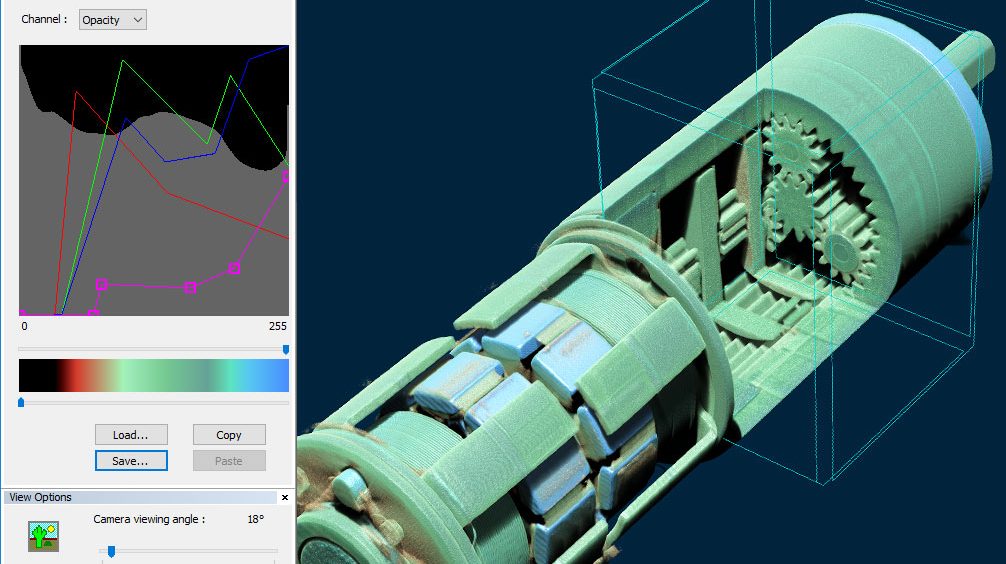
Task: Click the upper range slider handle above color bar
Action: coord(286,349)
